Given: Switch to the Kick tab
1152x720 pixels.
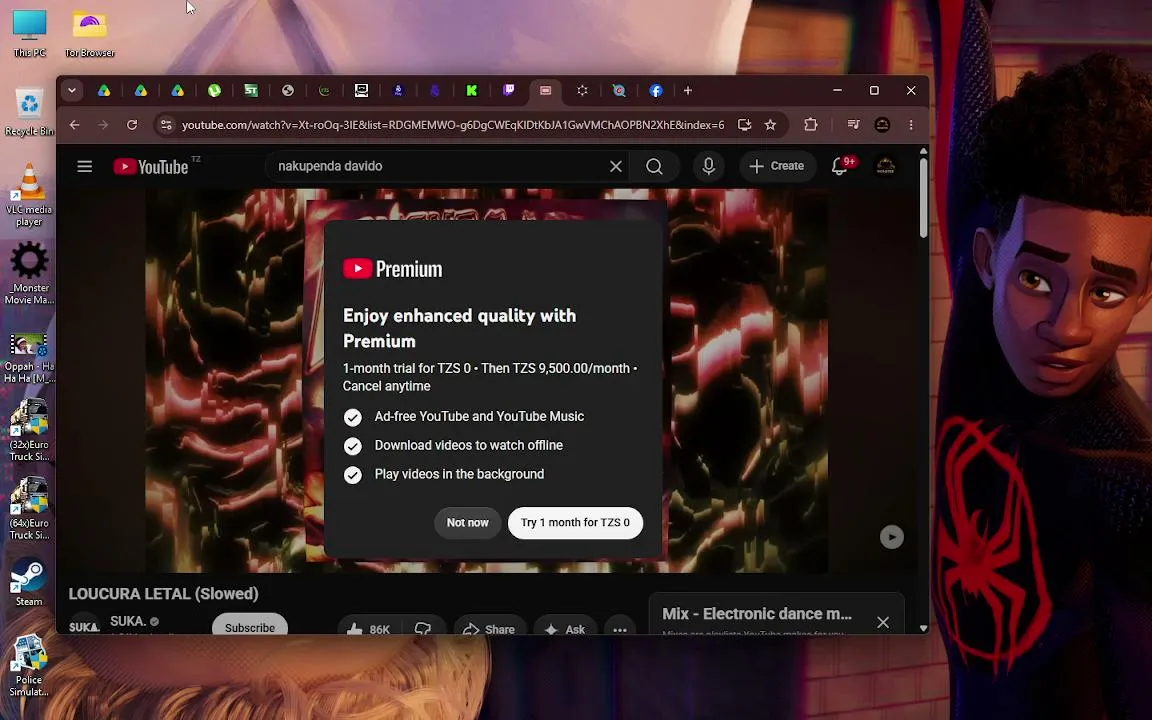Looking at the screenshot, I should 472,90.
